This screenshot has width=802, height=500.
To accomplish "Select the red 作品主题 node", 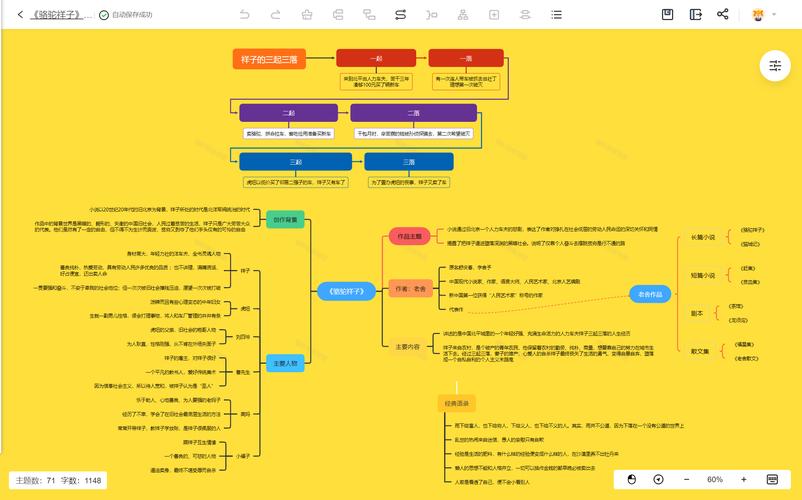I will pos(410,236).
